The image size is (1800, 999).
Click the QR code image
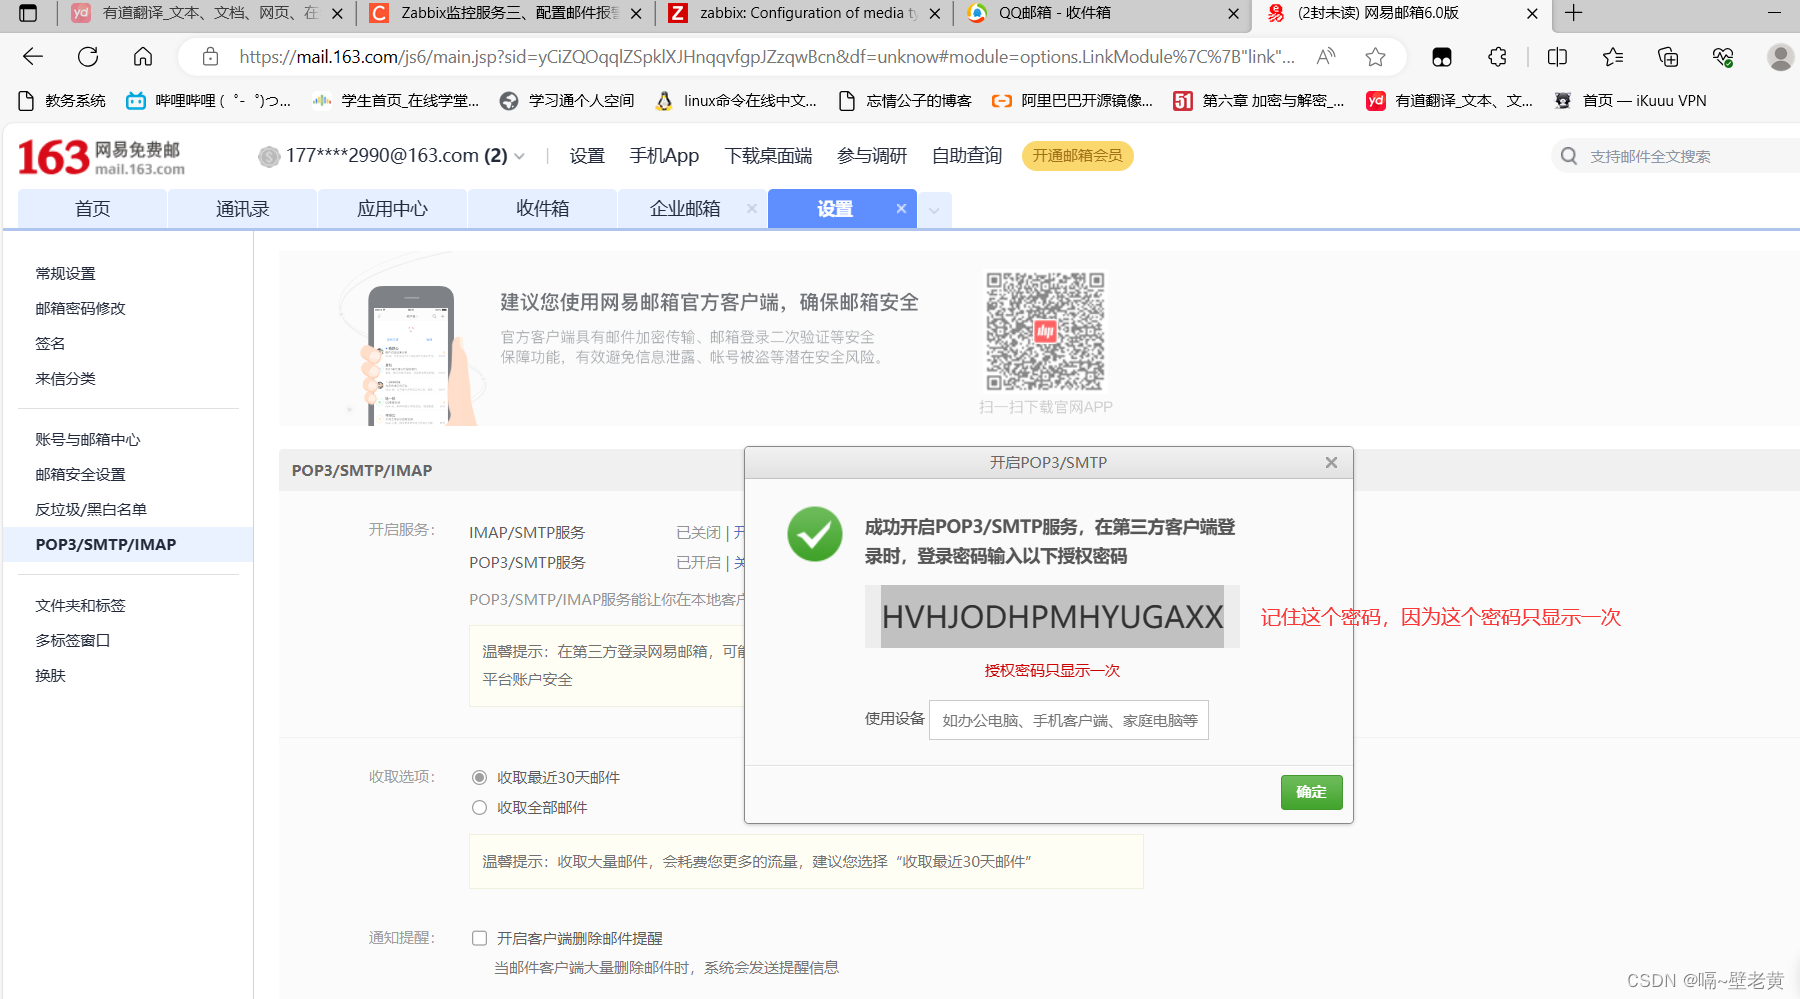(1045, 331)
